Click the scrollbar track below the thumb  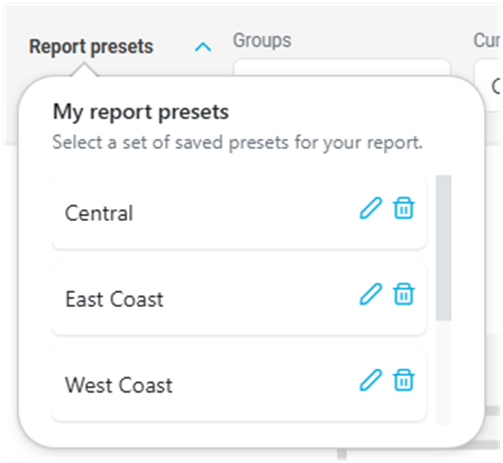coord(443,373)
